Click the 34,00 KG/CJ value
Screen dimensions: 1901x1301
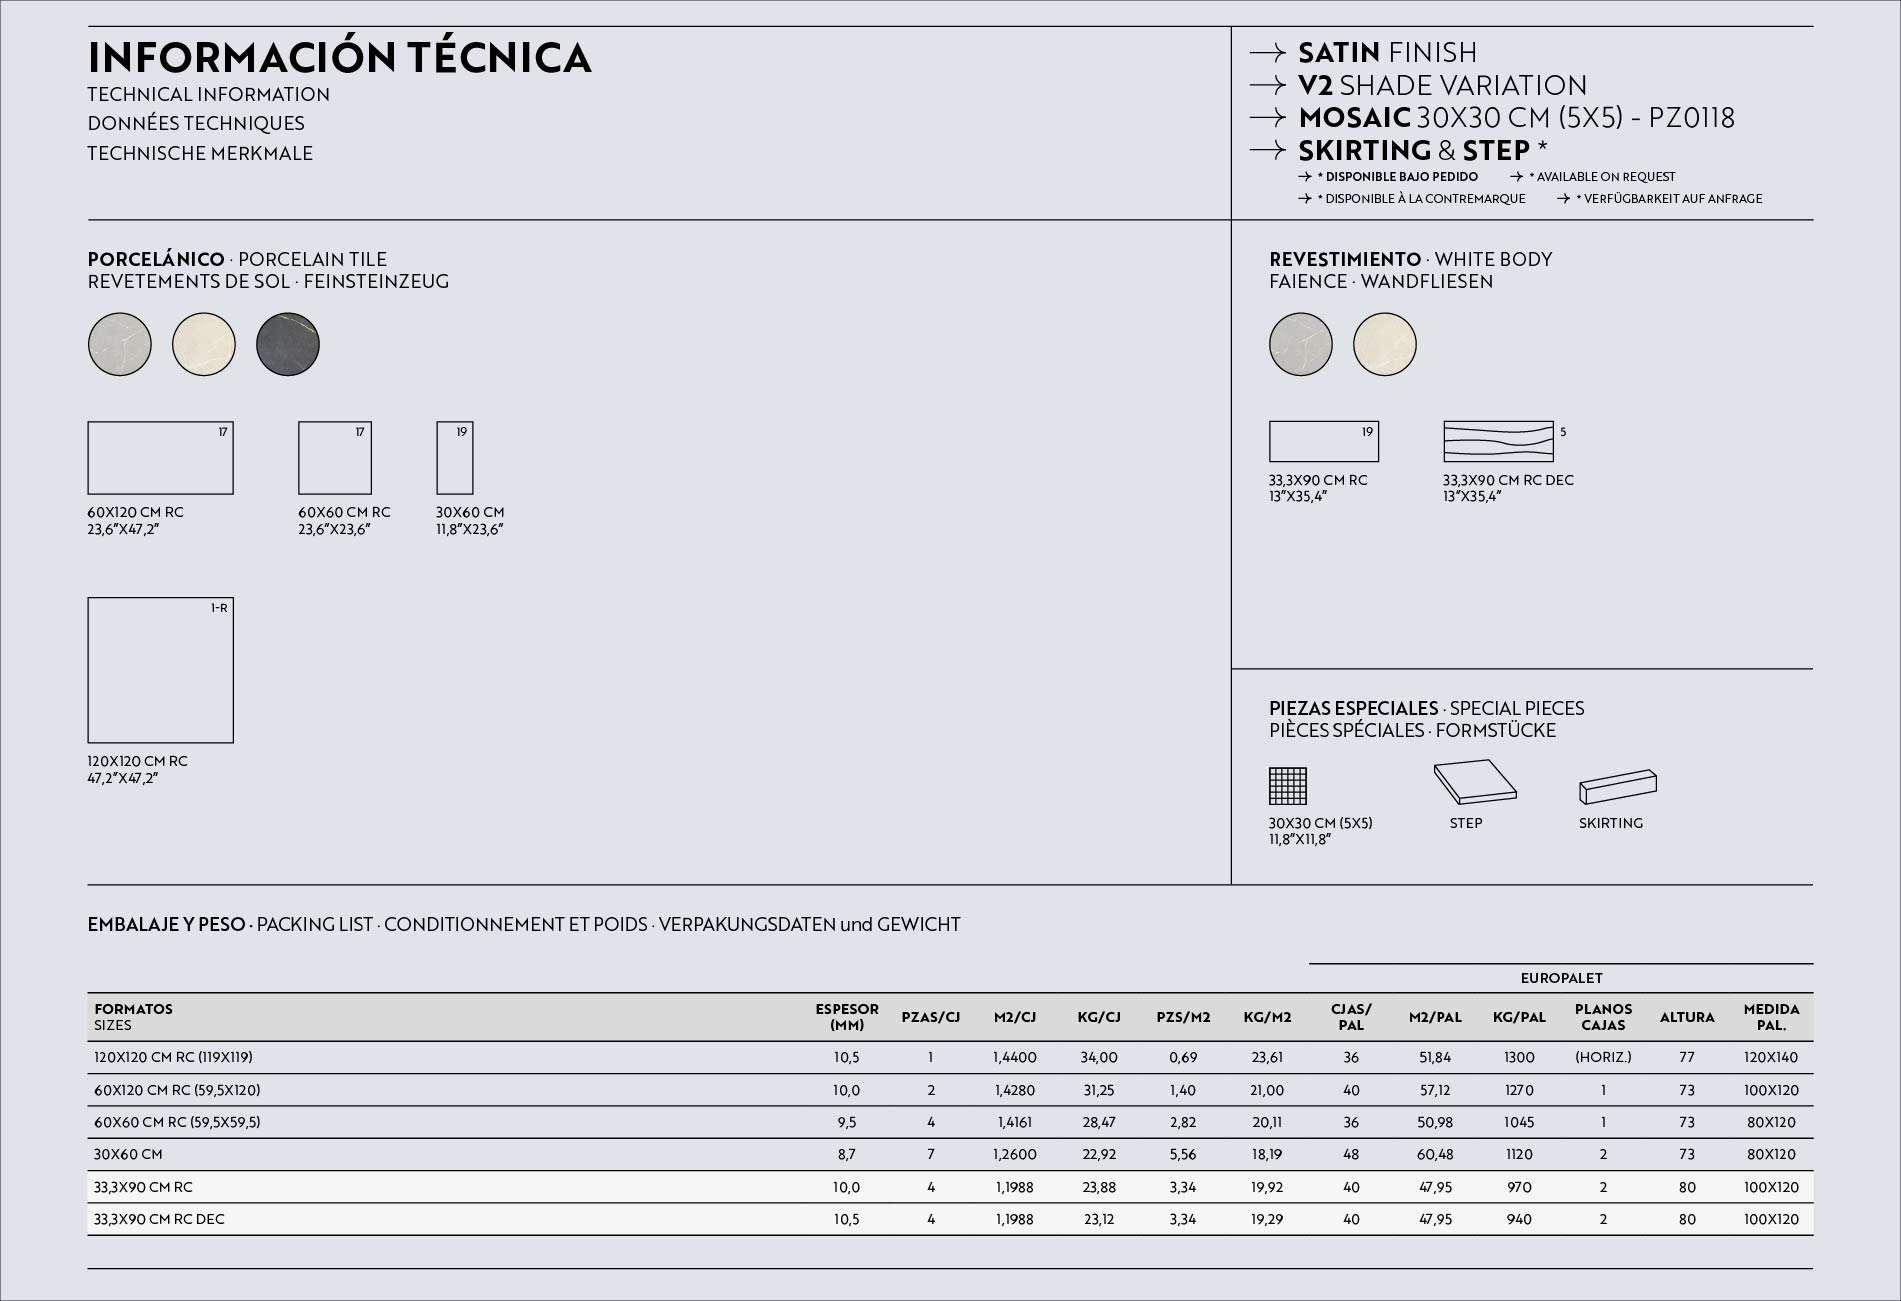point(1099,1058)
